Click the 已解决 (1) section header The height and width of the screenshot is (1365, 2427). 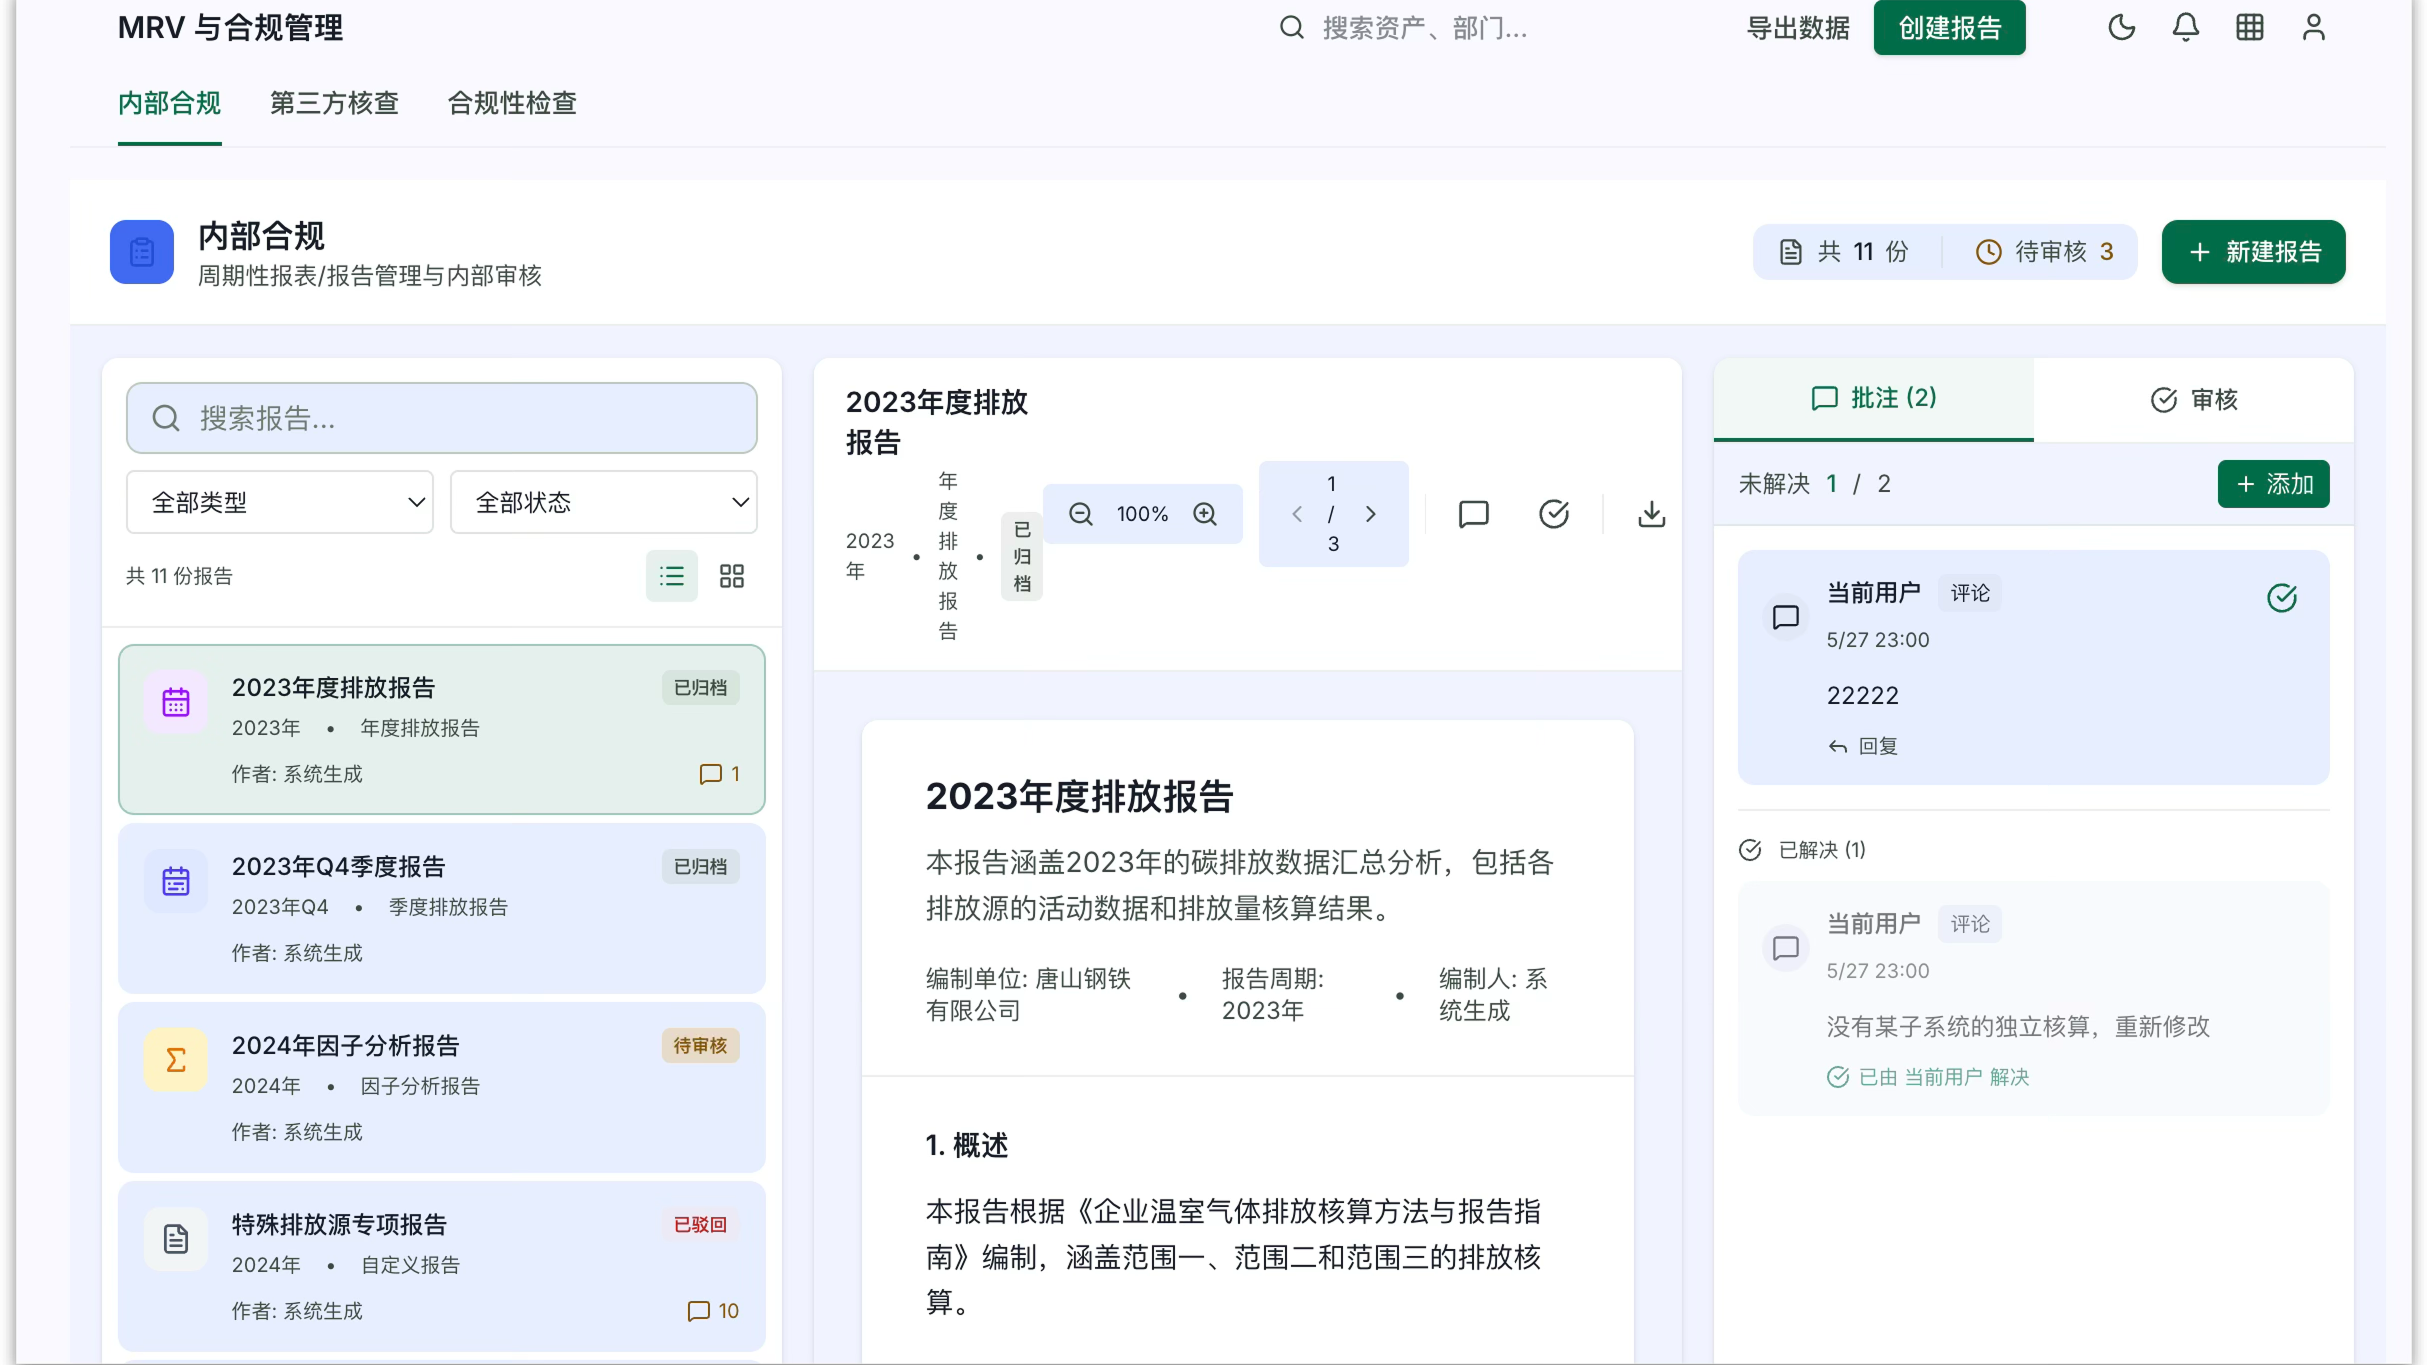pyautogui.click(x=1802, y=850)
